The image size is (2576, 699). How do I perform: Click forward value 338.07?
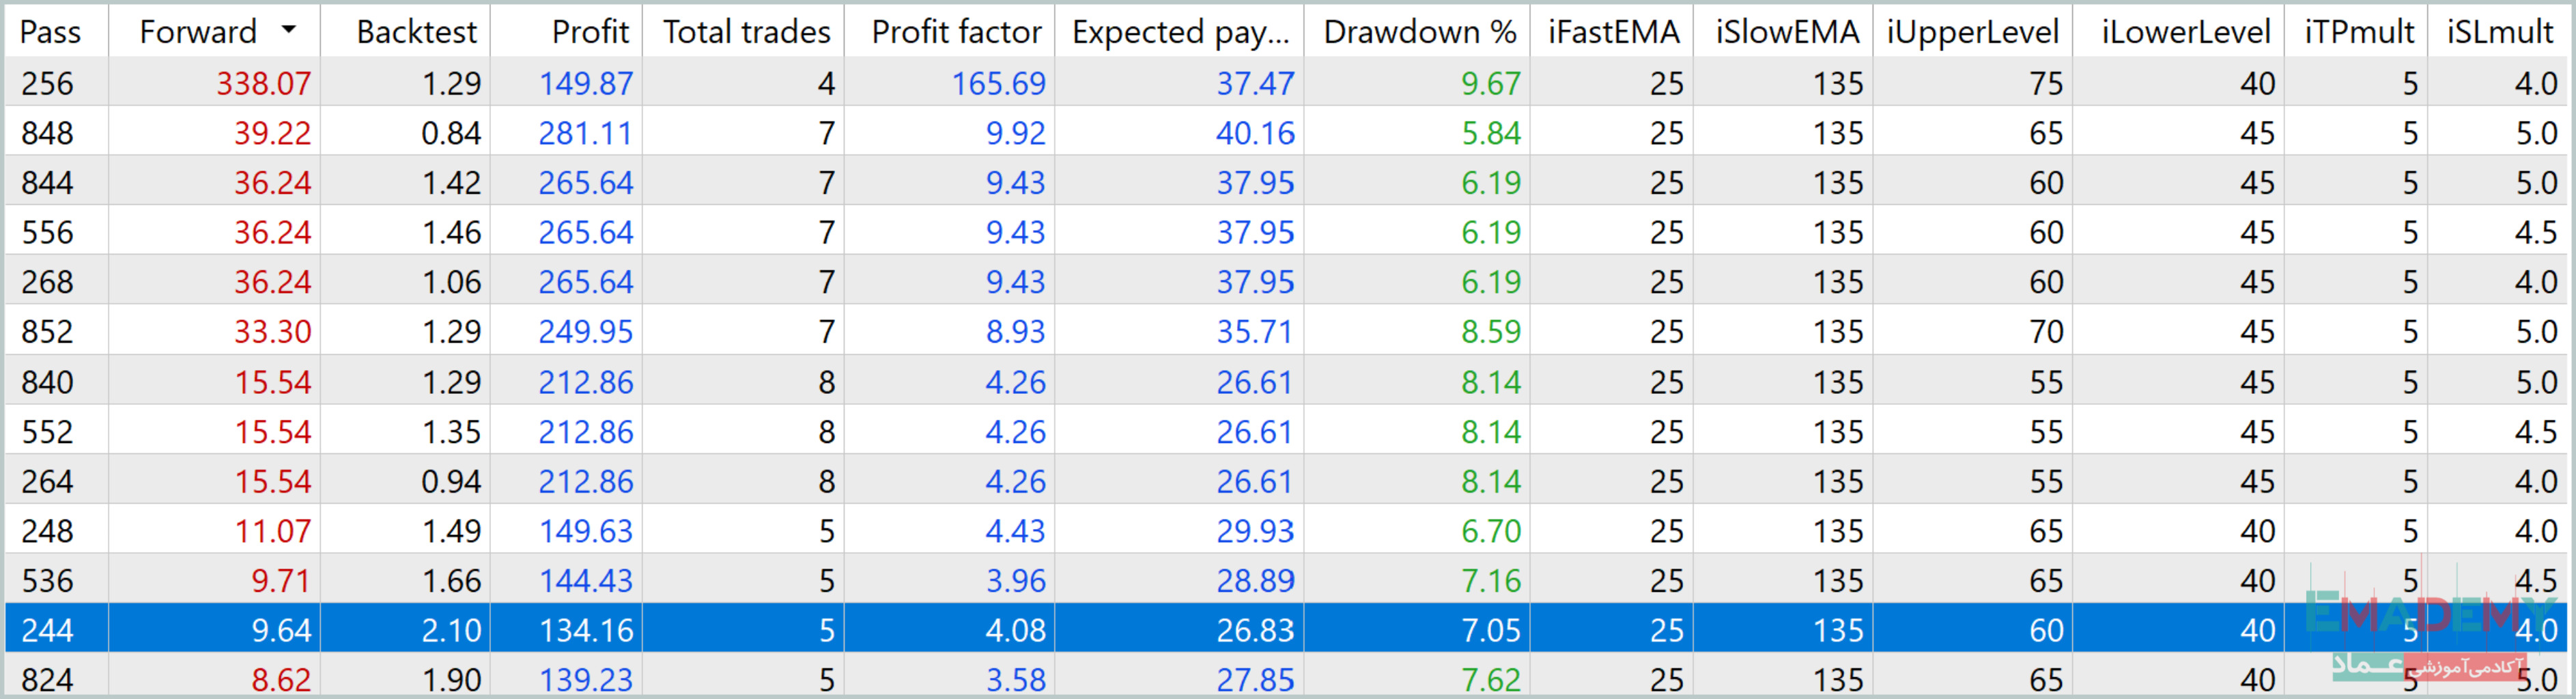264,83
